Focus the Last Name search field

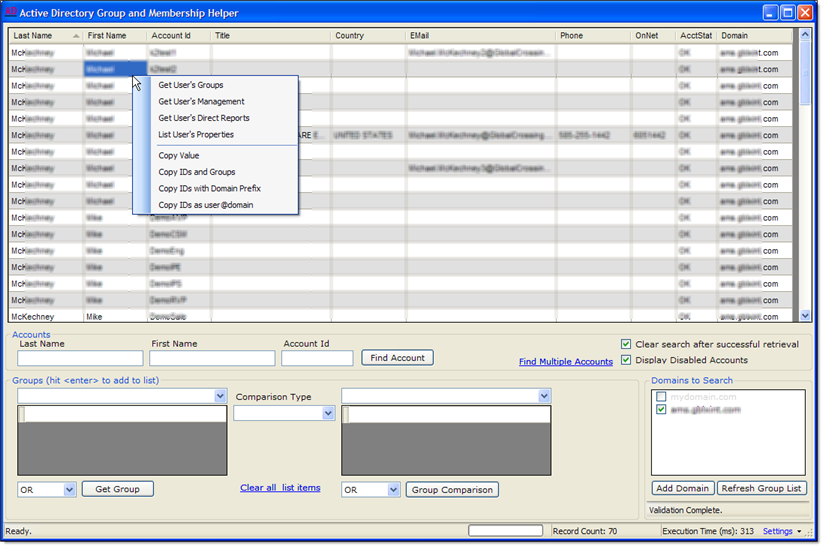click(80, 358)
